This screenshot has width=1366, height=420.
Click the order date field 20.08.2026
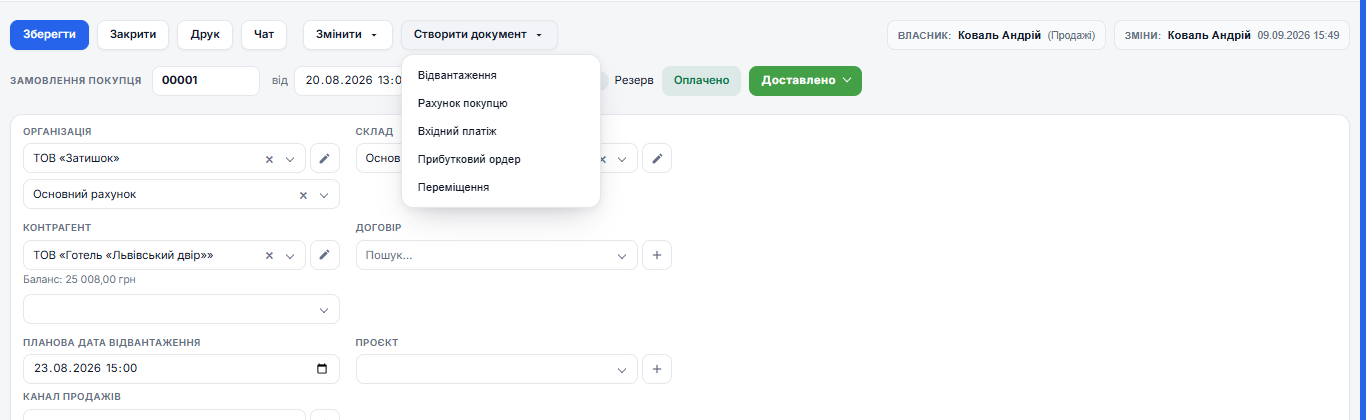pos(348,81)
